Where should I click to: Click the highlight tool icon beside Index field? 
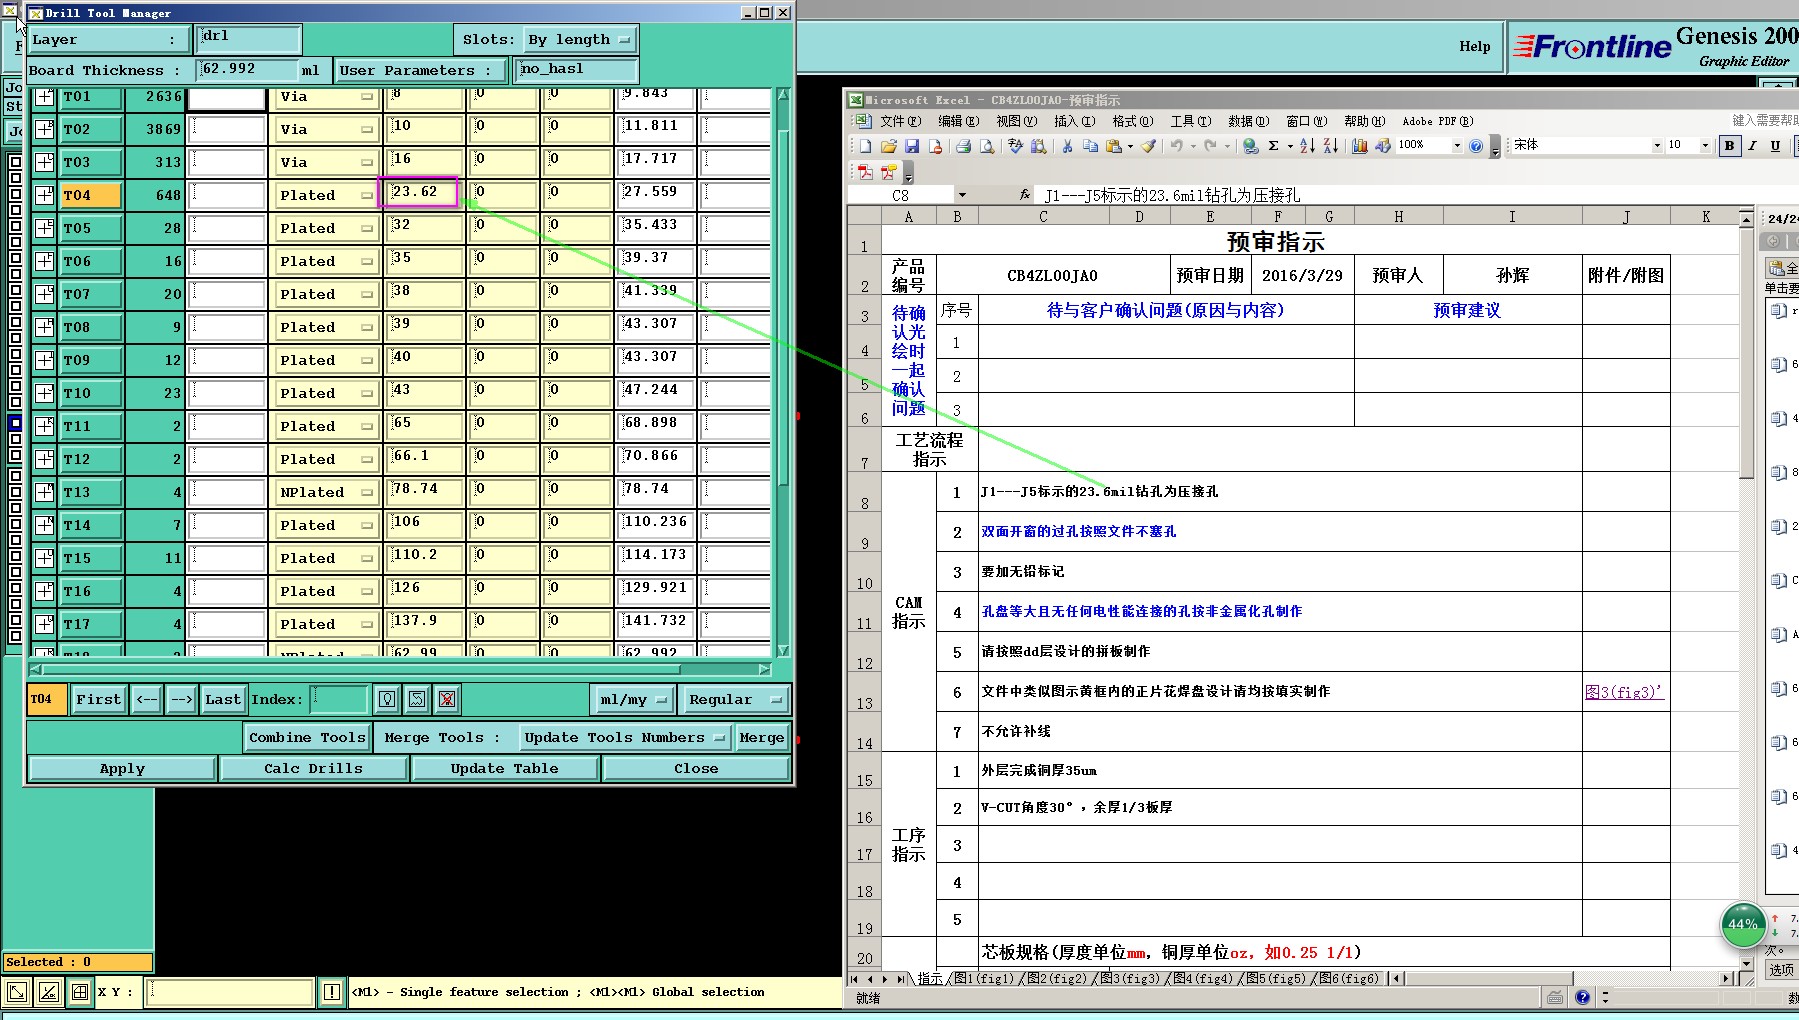coord(387,699)
